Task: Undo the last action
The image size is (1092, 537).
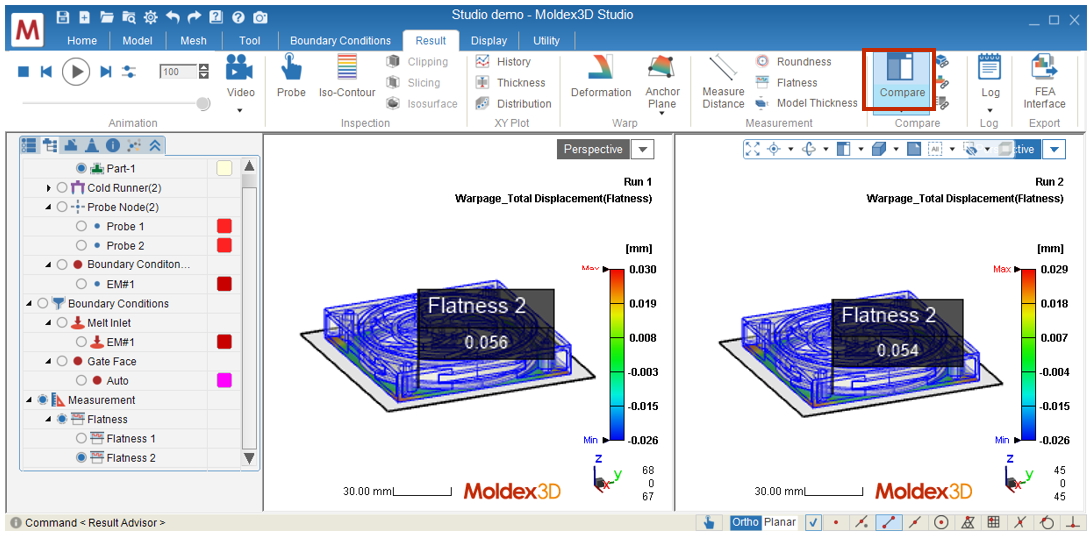Action: tap(173, 17)
